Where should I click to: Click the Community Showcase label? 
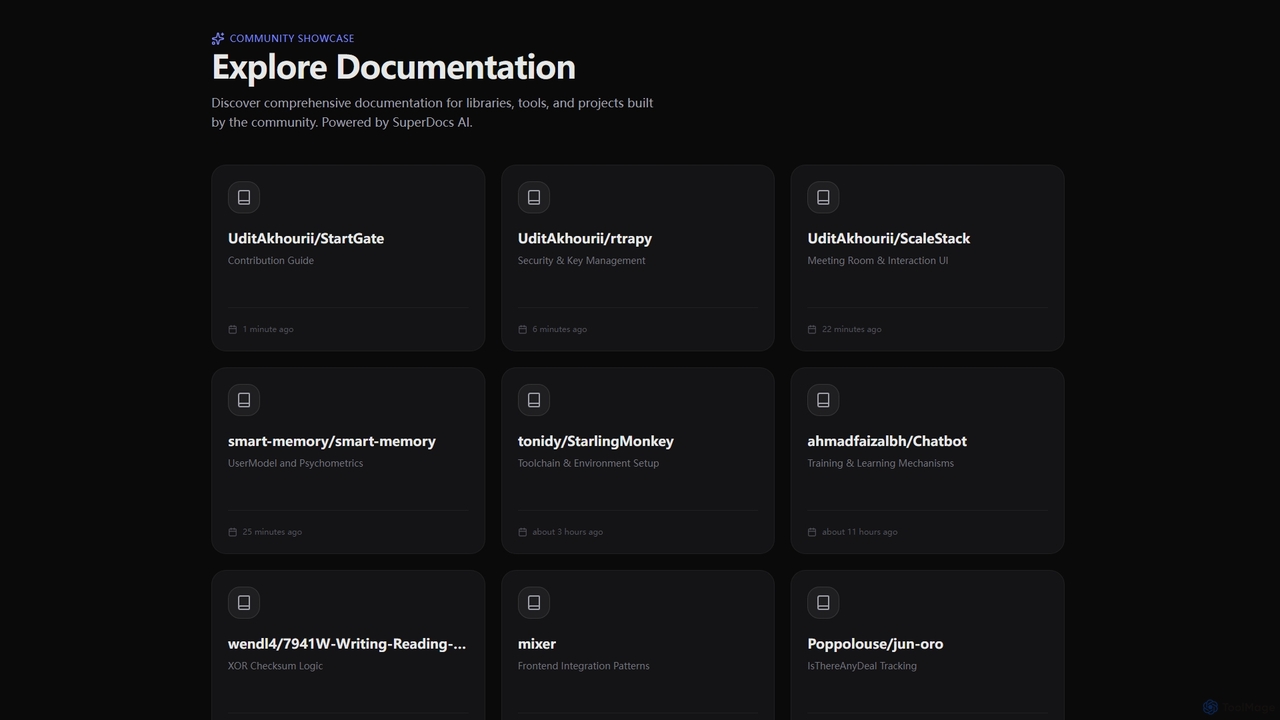coord(292,39)
